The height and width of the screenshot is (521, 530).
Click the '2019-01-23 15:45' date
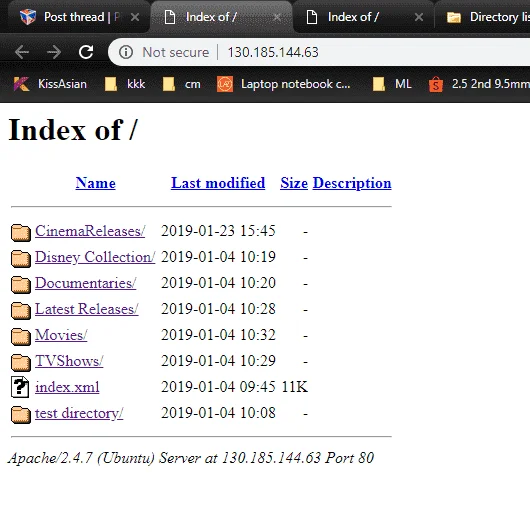pyautogui.click(x=218, y=231)
